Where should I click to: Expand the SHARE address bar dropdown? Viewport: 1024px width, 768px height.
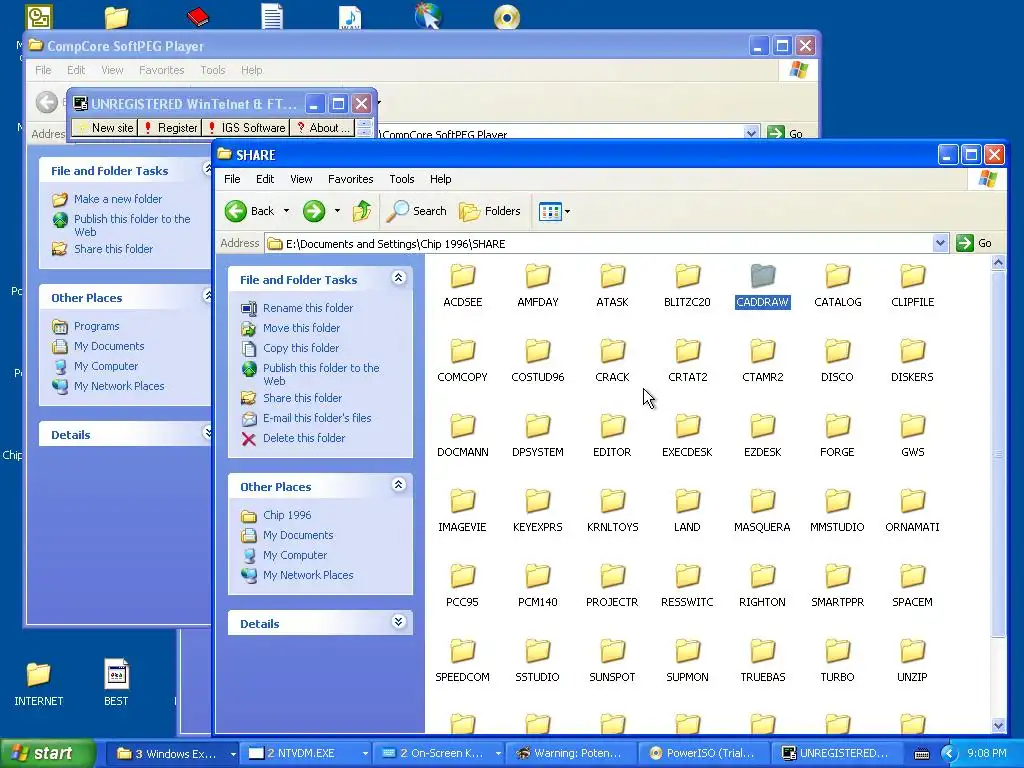940,244
